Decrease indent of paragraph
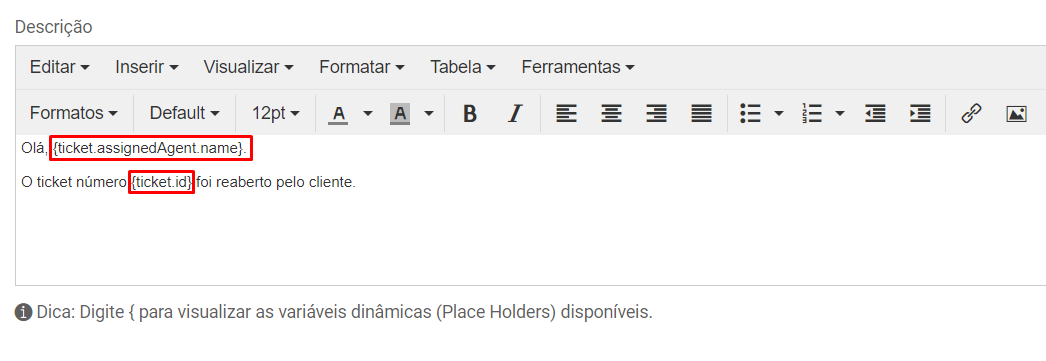 (x=875, y=113)
